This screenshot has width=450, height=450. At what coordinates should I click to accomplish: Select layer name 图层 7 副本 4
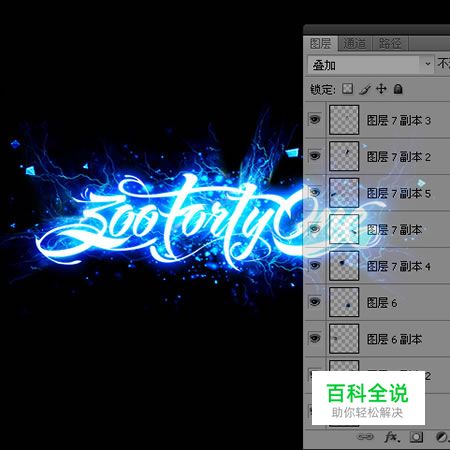[399, 266]
